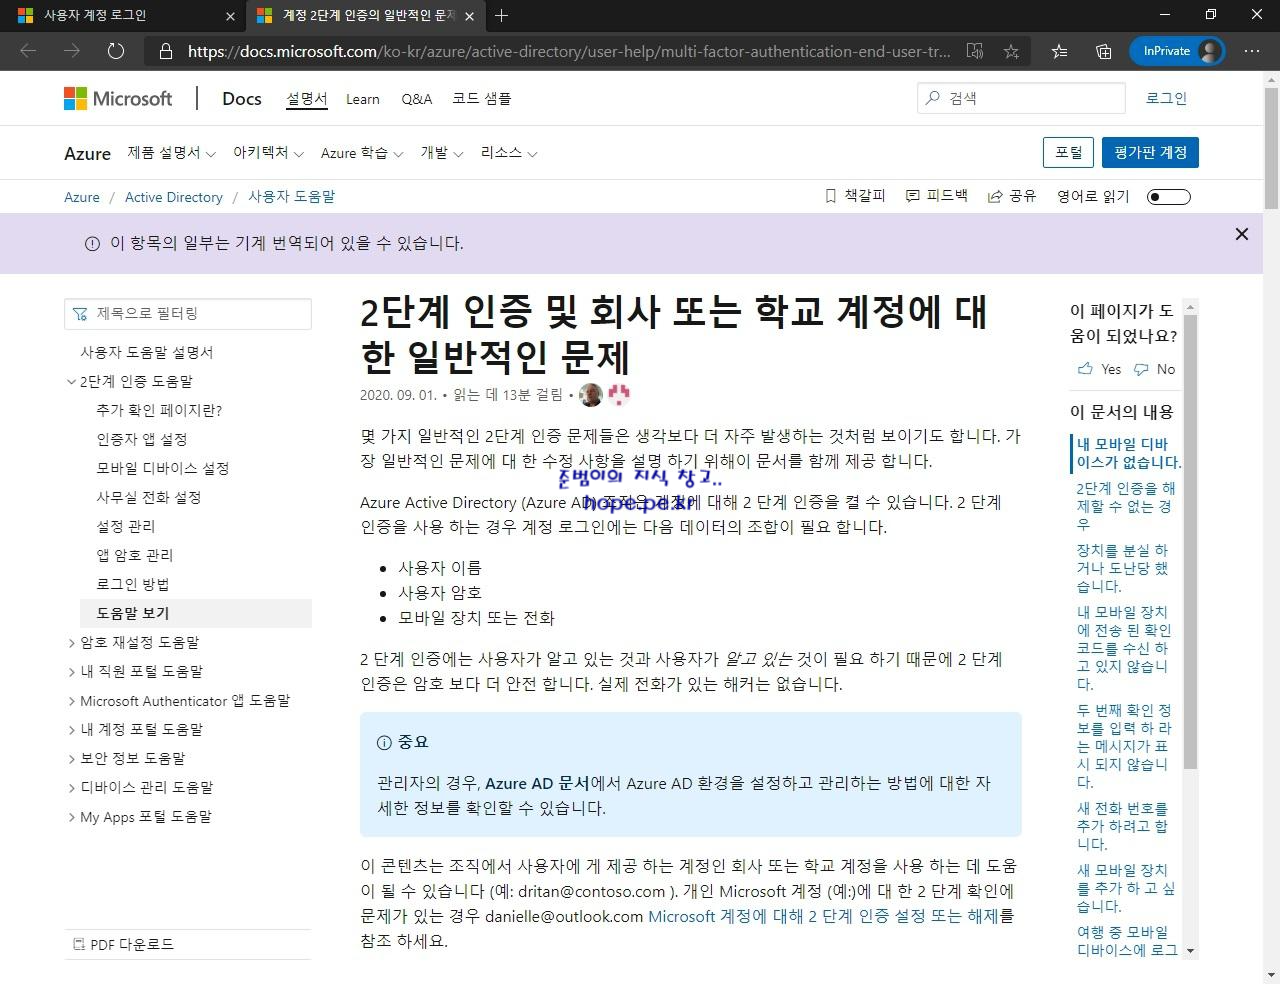Open 모바일 디바이스 설정 in sidebar
The image size is (1280, 984).
(x=163, y=468)
